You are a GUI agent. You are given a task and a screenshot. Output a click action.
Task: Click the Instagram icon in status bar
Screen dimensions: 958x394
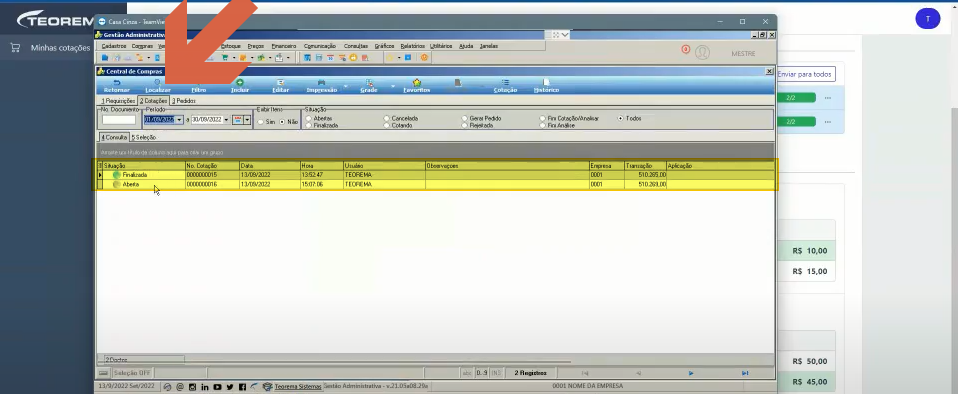[192, 387]
